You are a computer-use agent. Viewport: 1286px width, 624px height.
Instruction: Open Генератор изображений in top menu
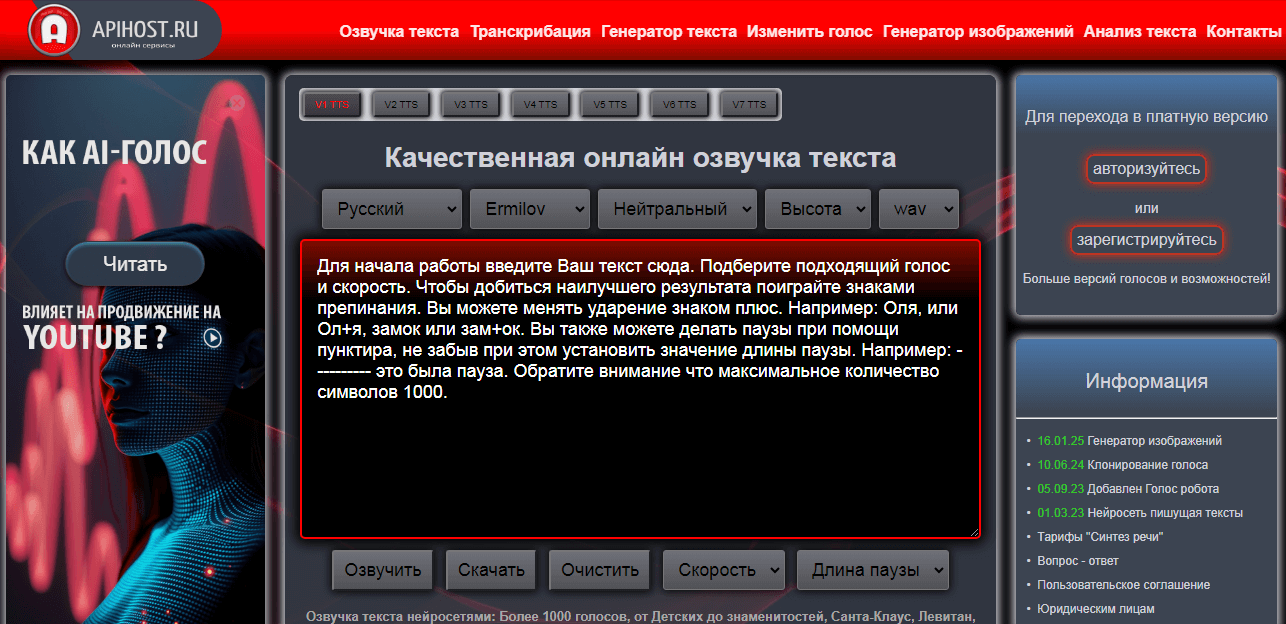point(978,31)
